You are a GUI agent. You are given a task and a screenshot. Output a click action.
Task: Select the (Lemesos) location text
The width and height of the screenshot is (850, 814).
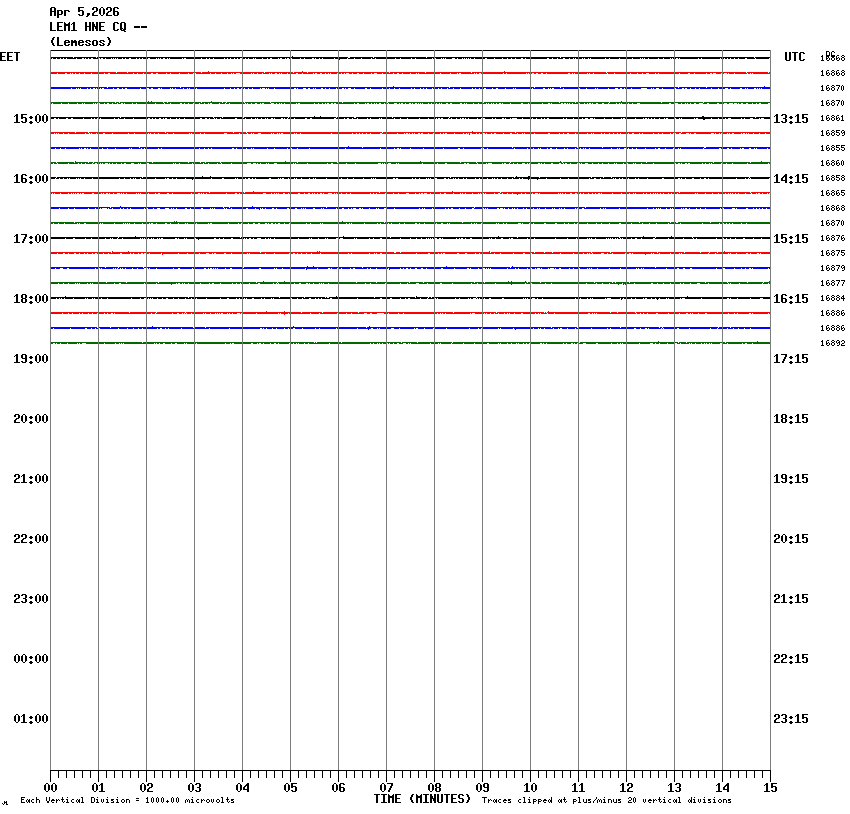click(x=81, y=42)
